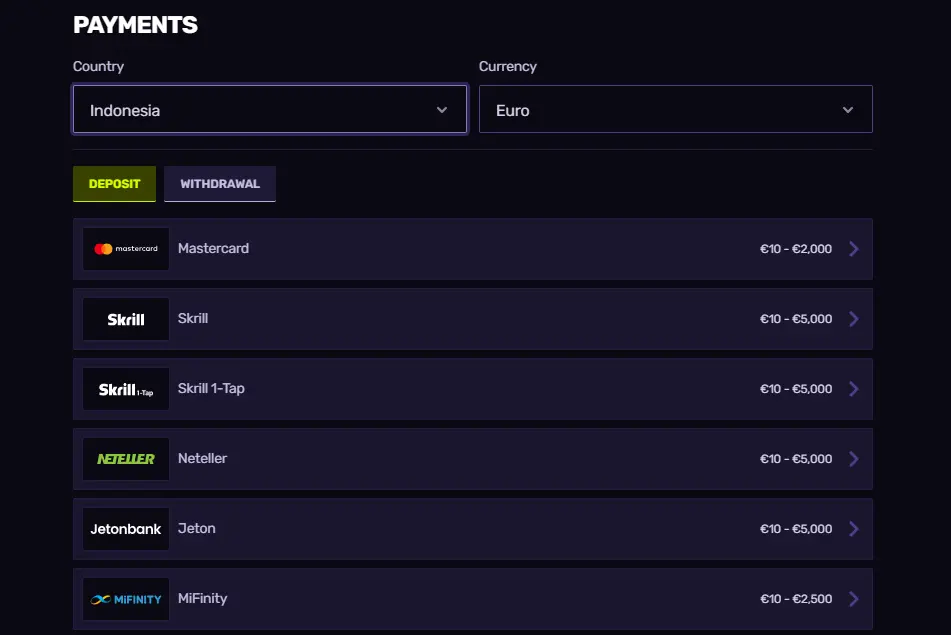Click the MiFinity payment row
This screenshot has width=951, height=635.
474,598
